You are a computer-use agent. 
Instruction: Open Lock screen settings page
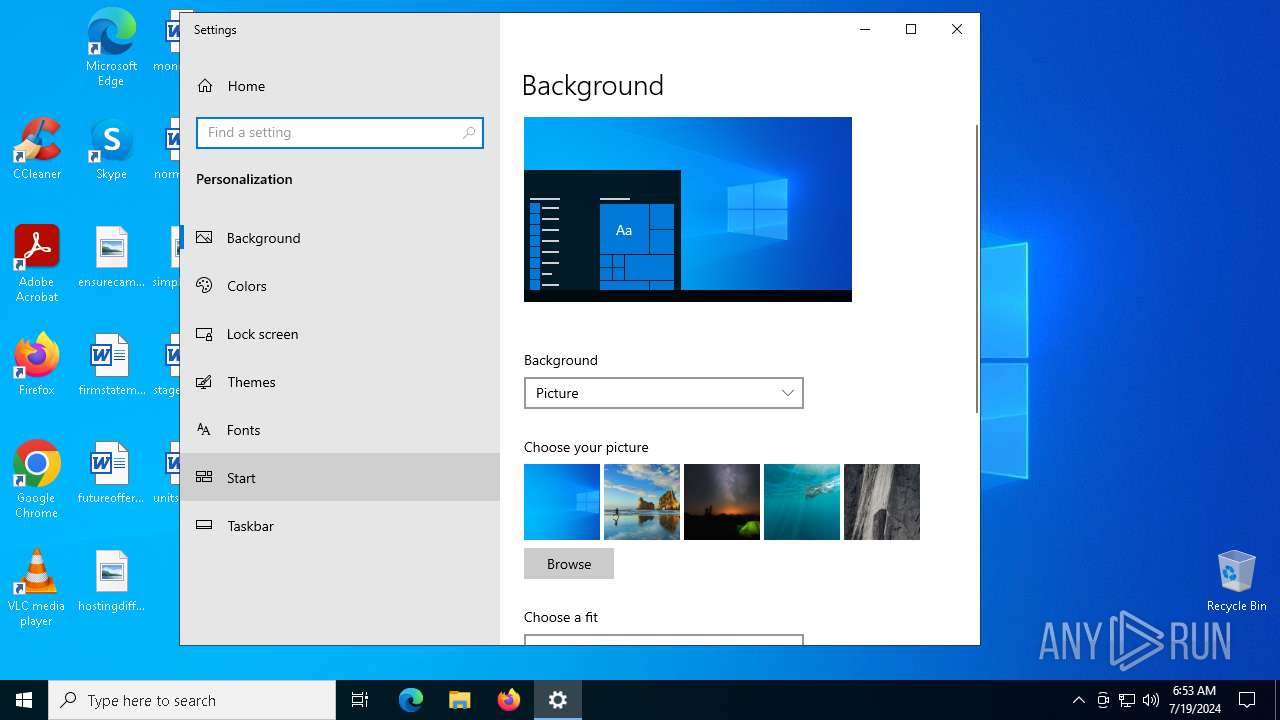pos(340,334)
